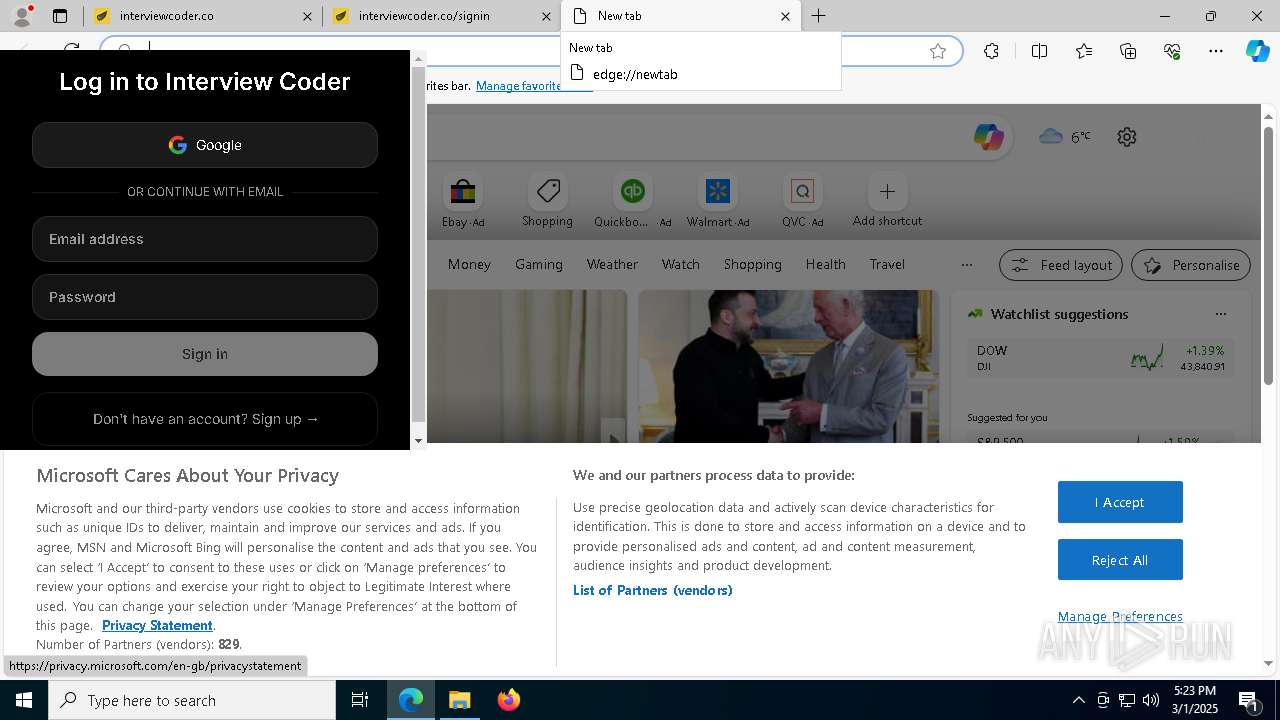The width and height of the screenshot is (1280, 720).
Task: Open the Collections icon
Action: pos(1128,51)
